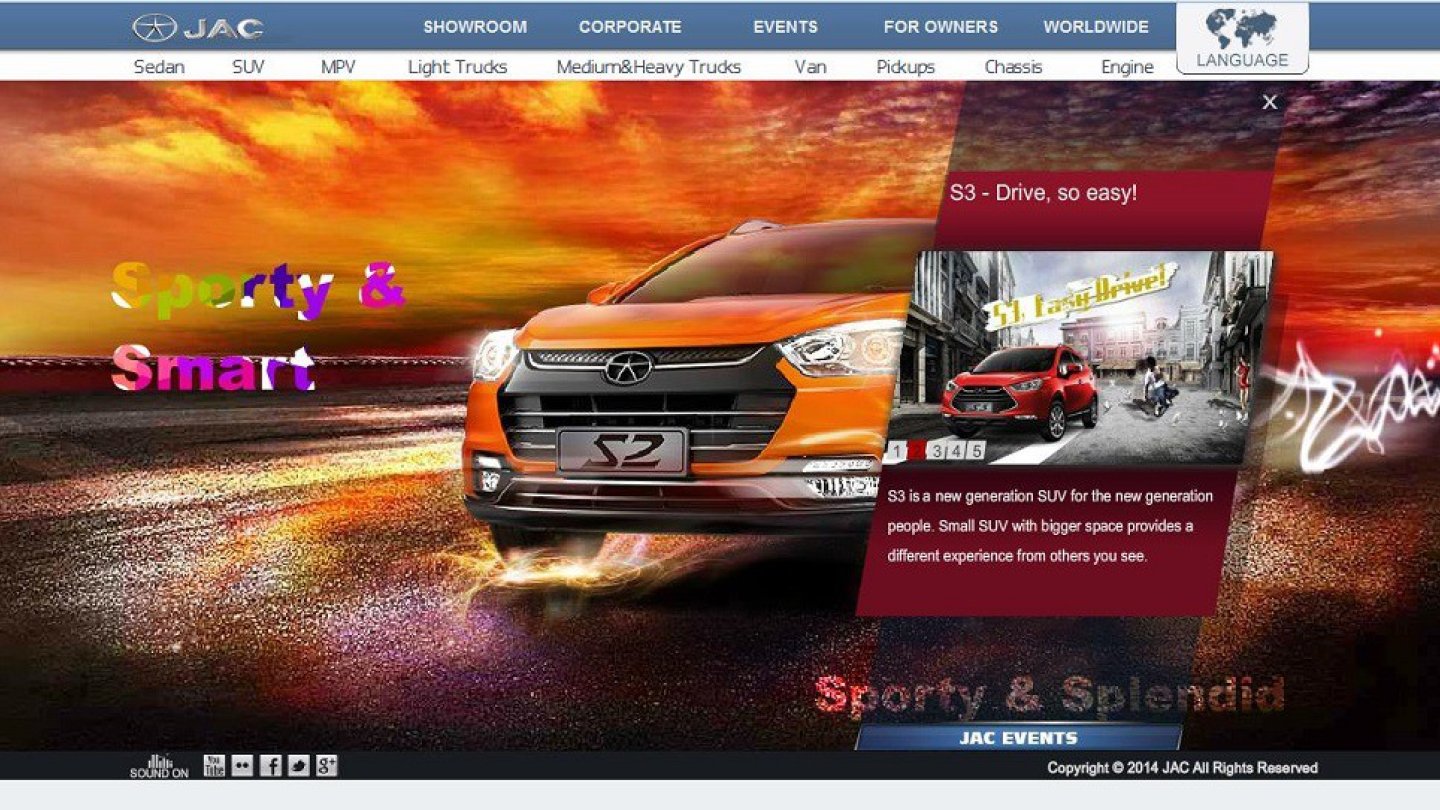Close the S3 events popup panel
The image size is (1440, 810).
[x=1269, y=102]
